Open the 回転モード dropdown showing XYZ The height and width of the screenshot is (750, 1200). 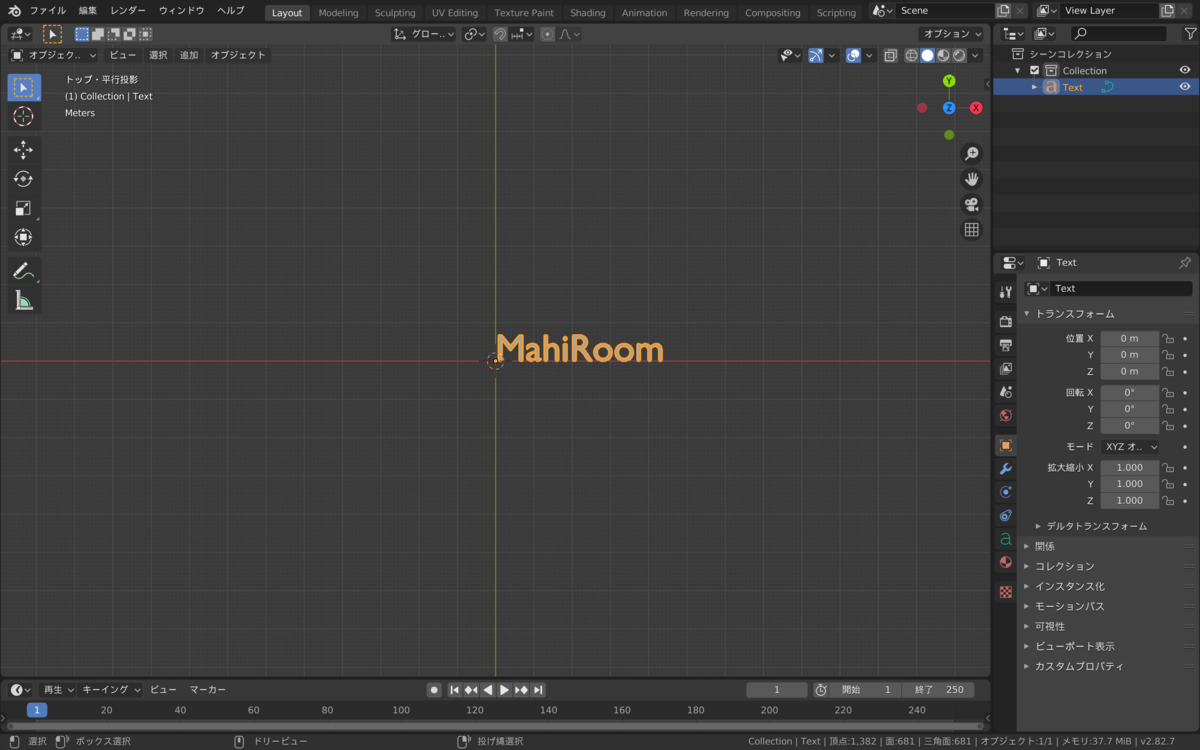click(x=1130, y=446)
